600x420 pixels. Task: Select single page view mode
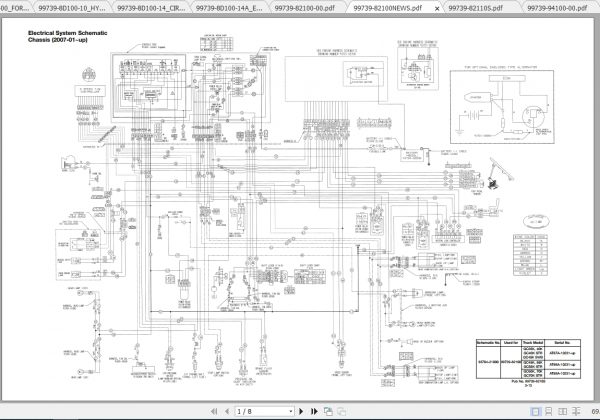click(535, 412)
